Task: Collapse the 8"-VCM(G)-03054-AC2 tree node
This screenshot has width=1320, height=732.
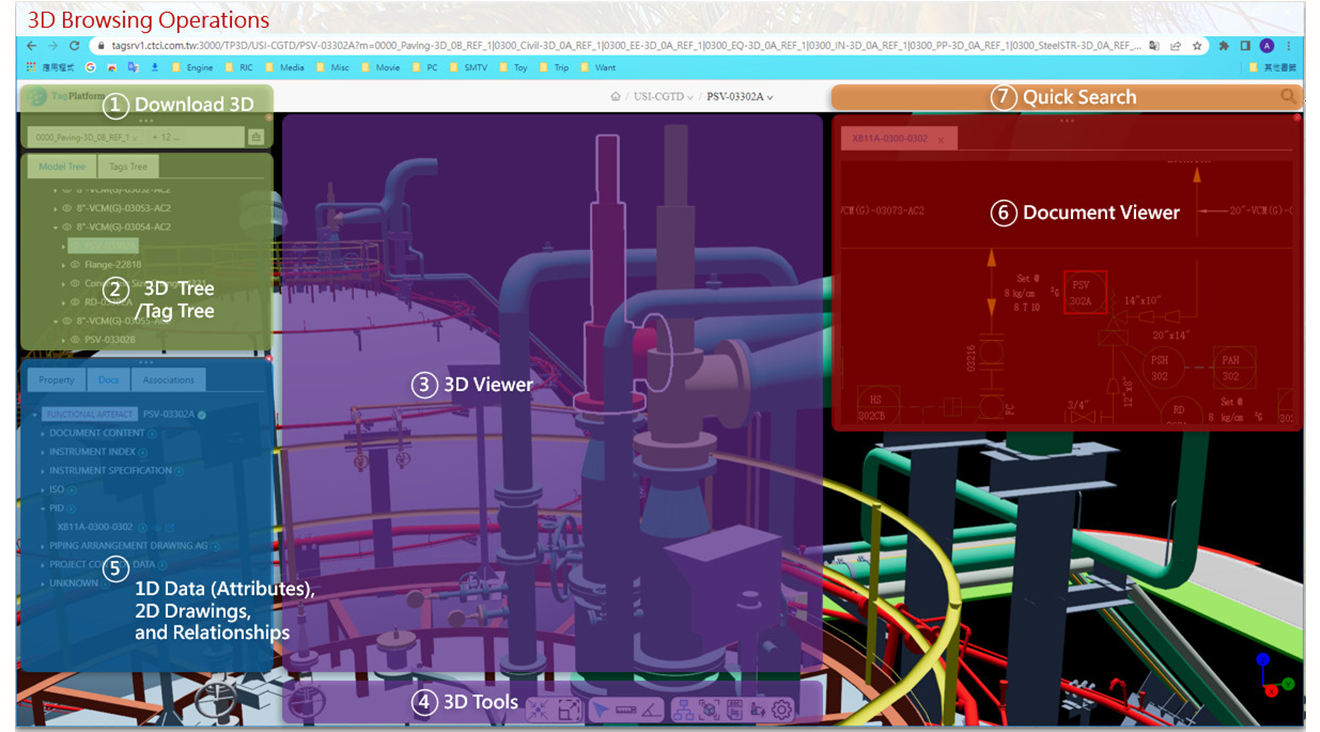Action: pos(55,228)
